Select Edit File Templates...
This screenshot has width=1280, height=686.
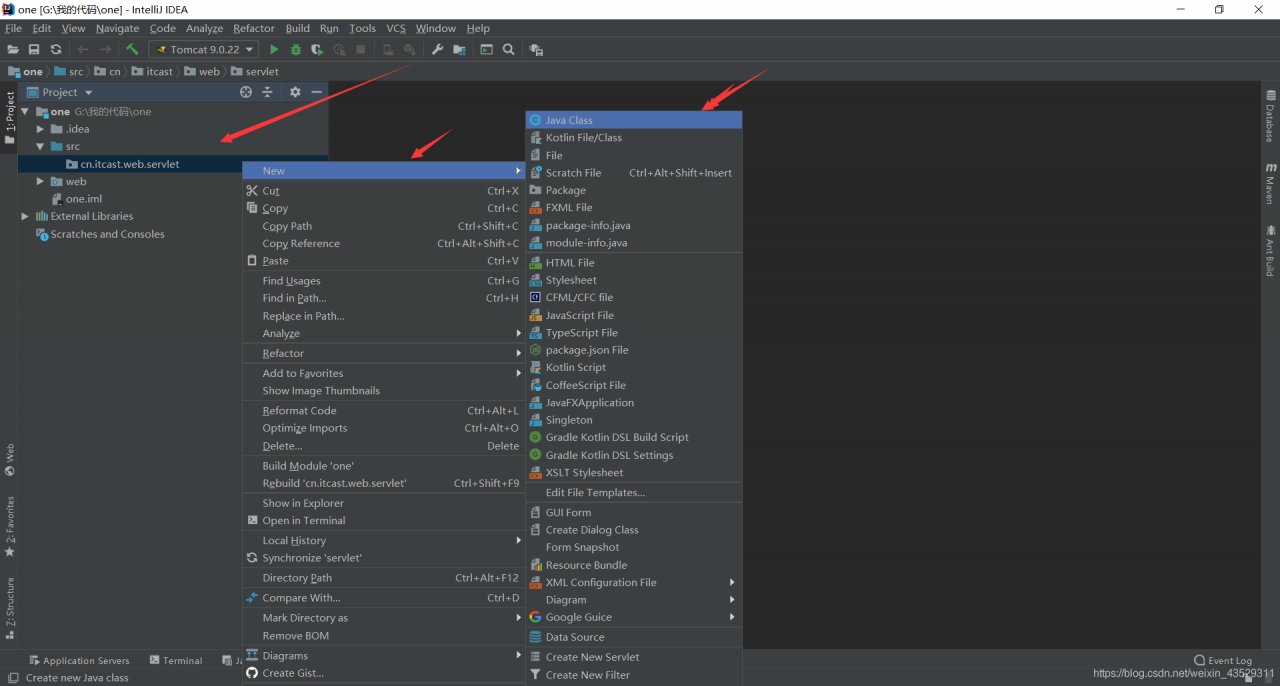click(634, 492)
